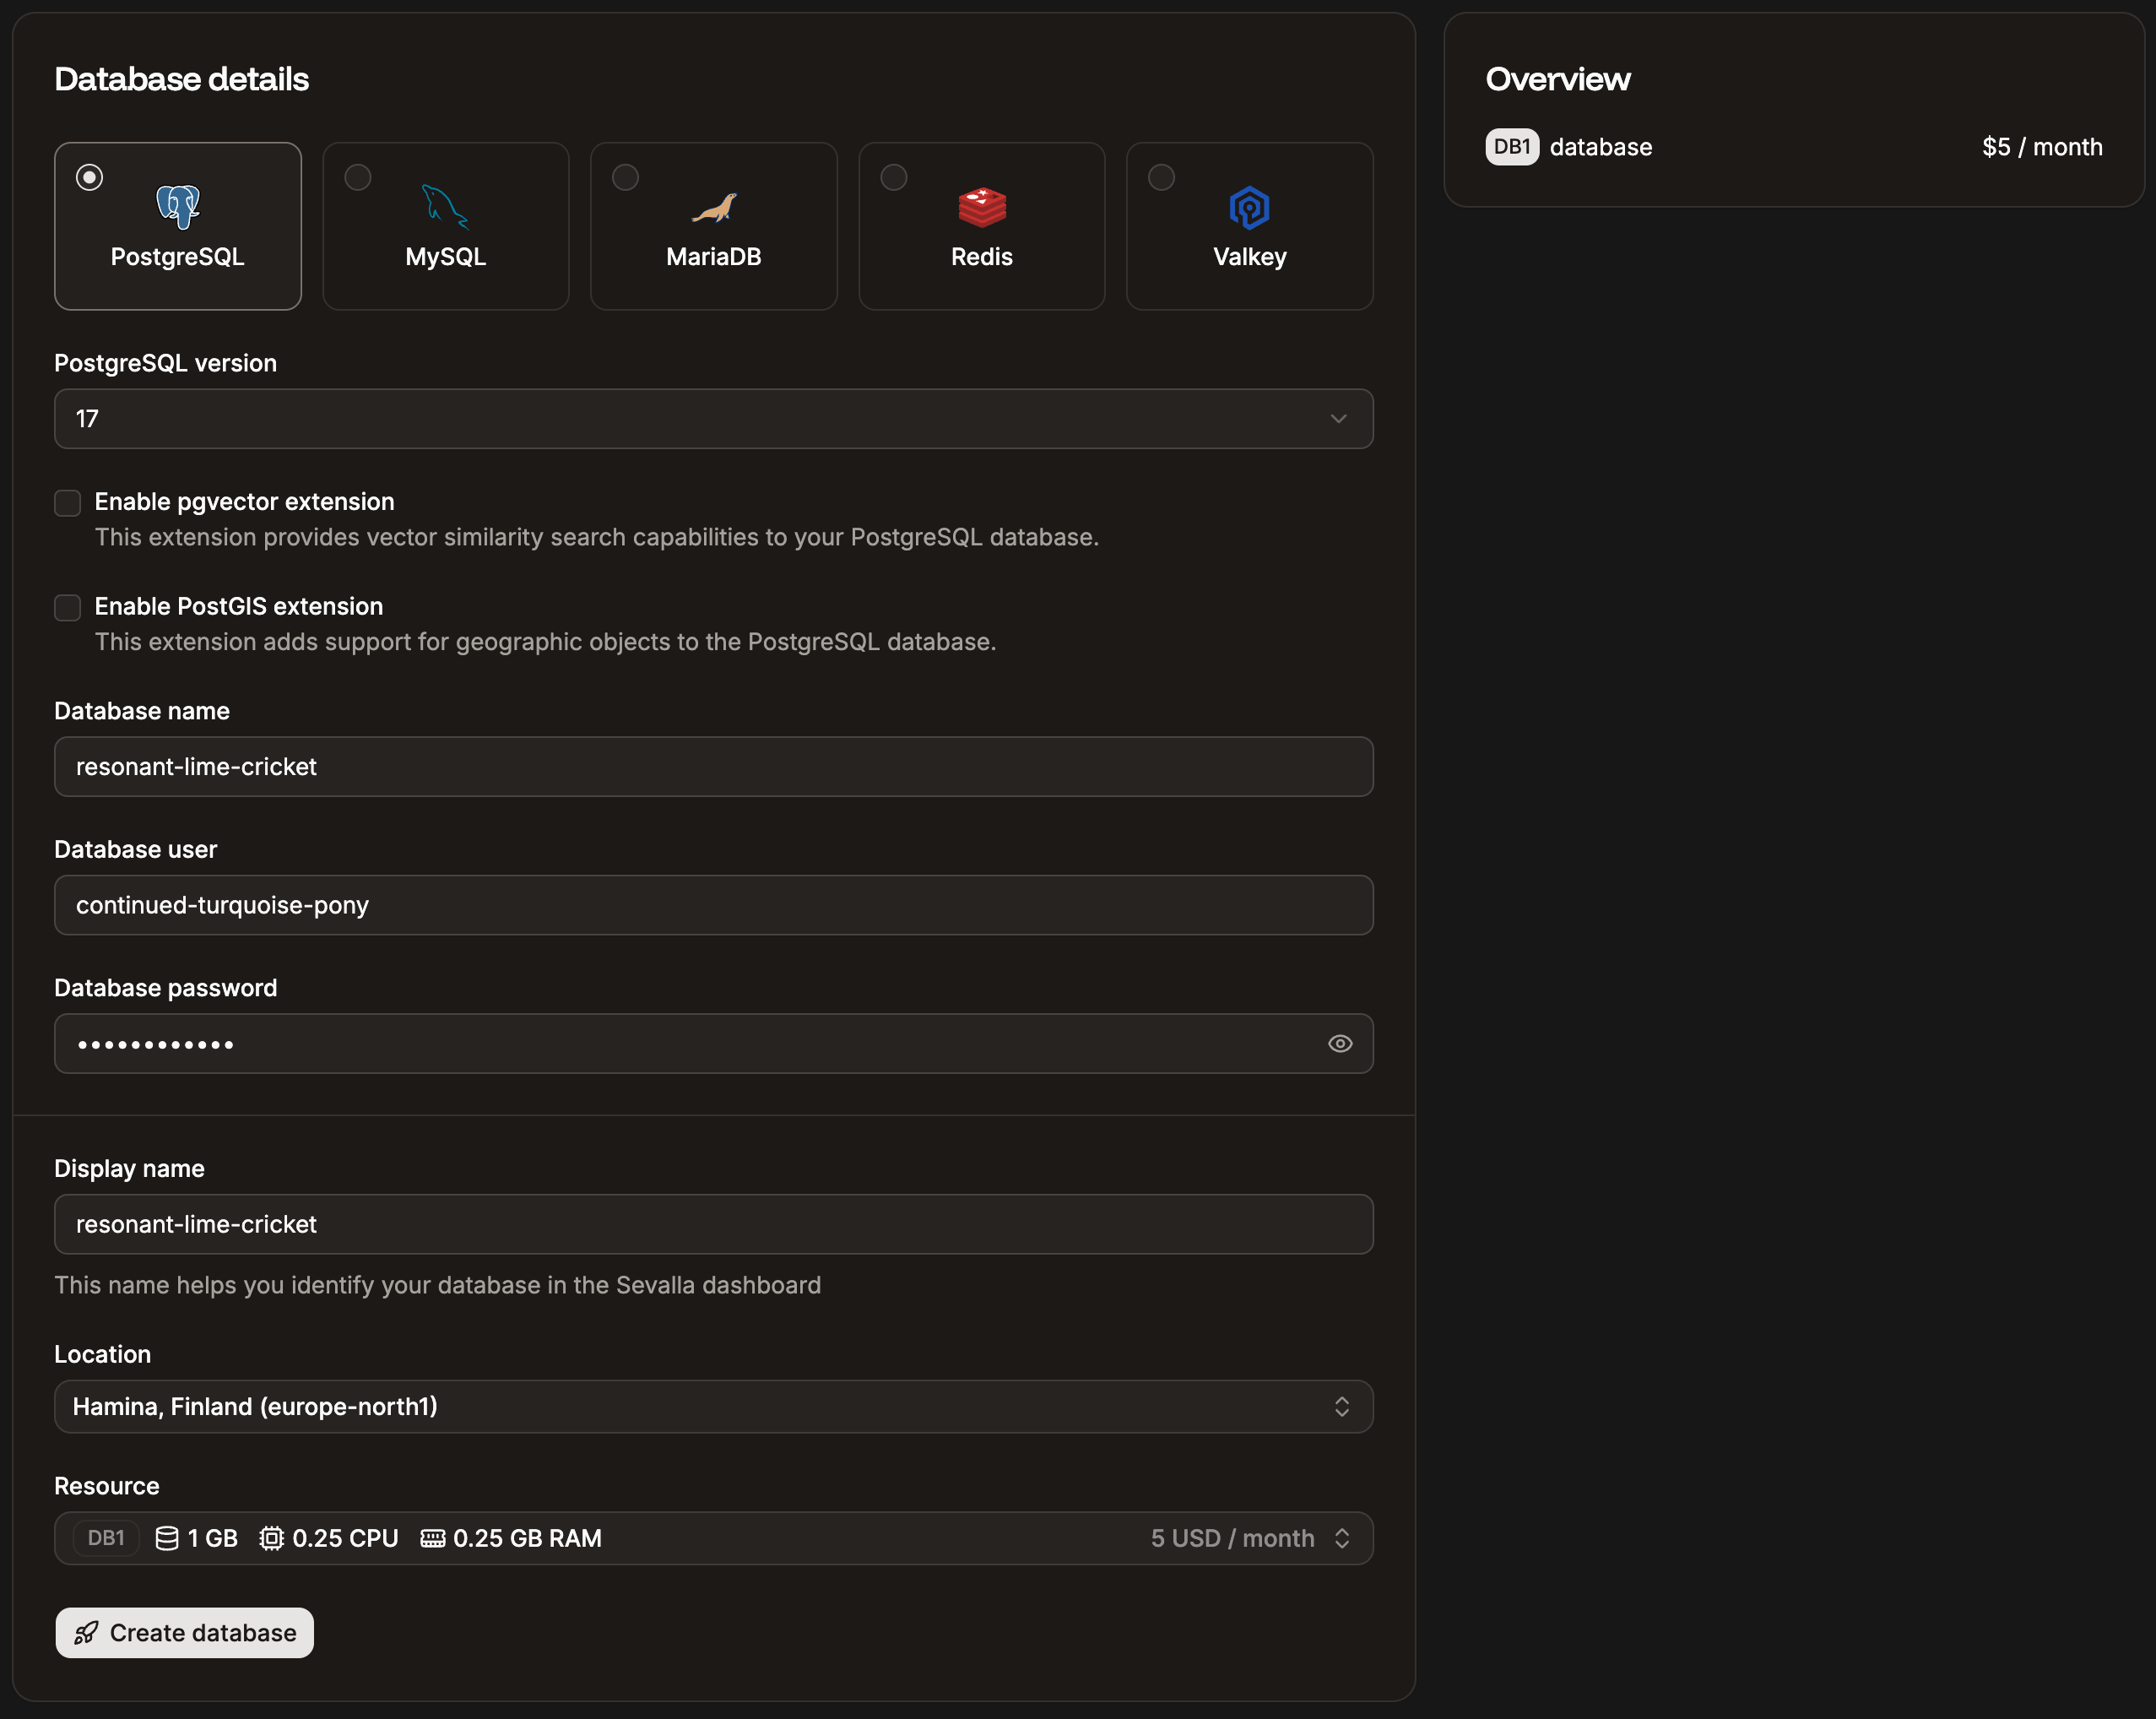Choose the Redis card label
Screen dimensions: 2156x1719
982,257
